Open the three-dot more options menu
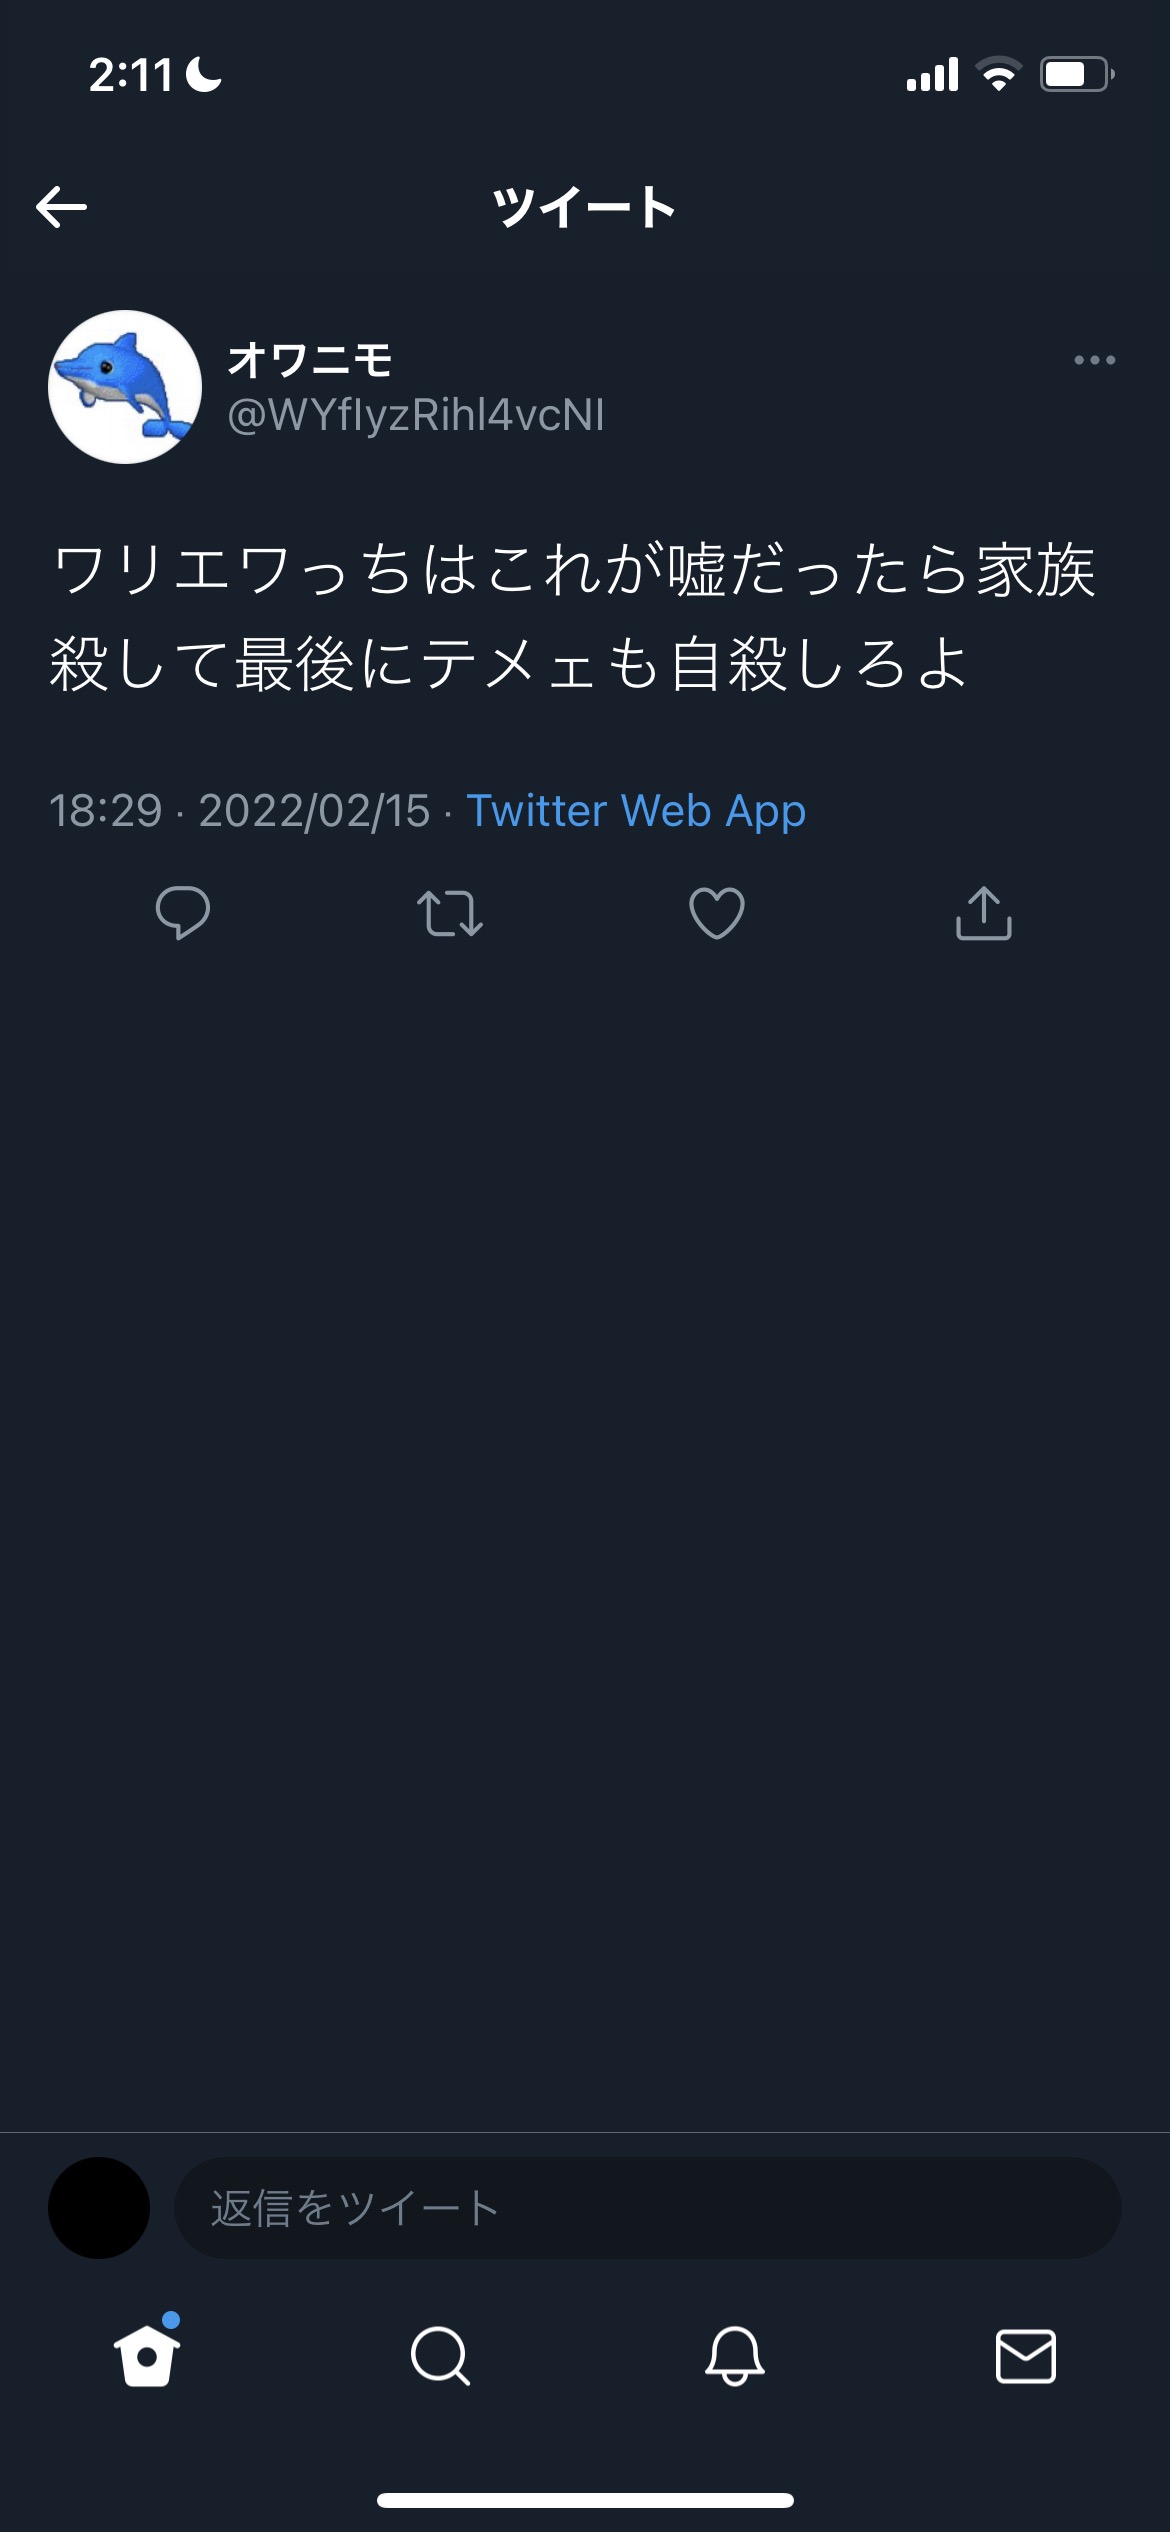The height and width of the screenshot is (2532, 1170). (x=1094, y=360)
